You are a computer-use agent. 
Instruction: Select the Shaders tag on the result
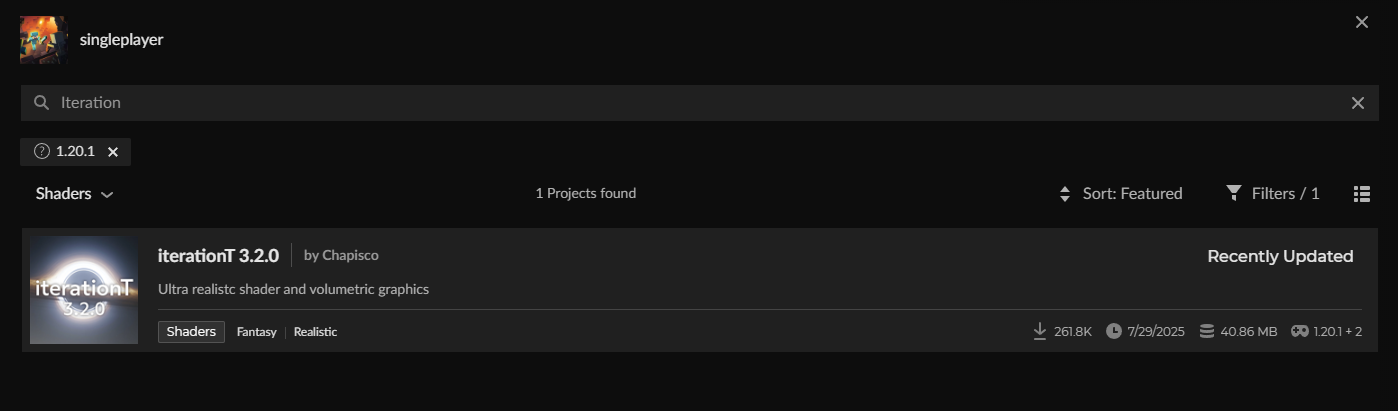191,332
